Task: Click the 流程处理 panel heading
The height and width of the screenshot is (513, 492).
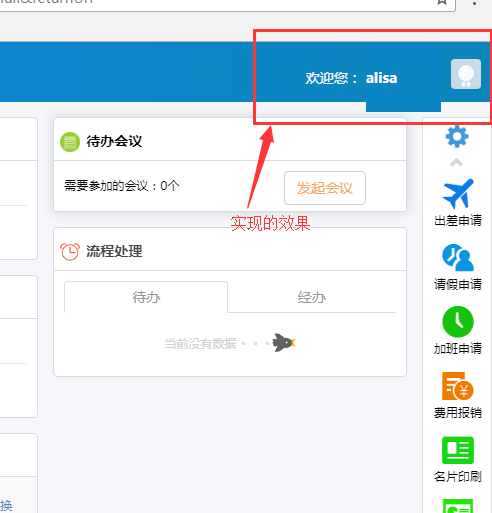Action: tap(114, 251)
